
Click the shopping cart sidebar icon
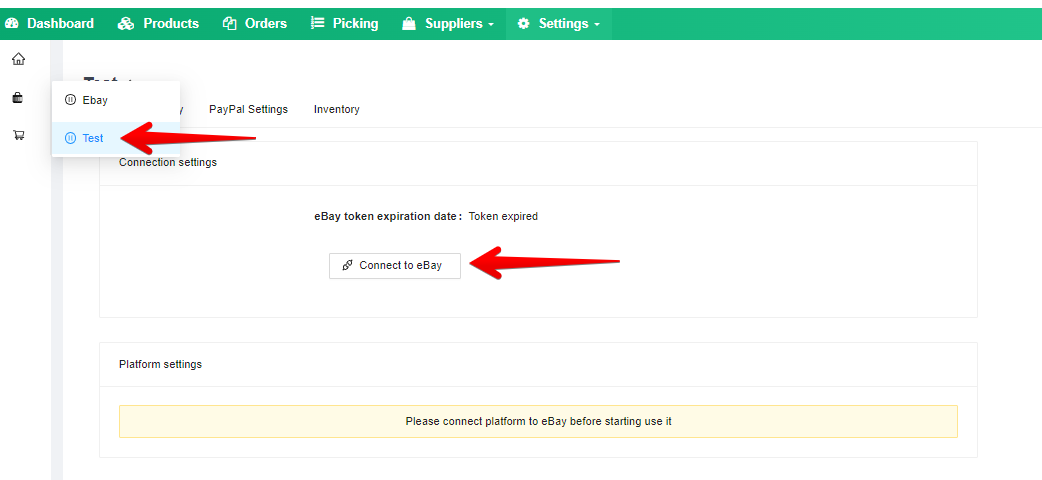click(x=19, y=135)
